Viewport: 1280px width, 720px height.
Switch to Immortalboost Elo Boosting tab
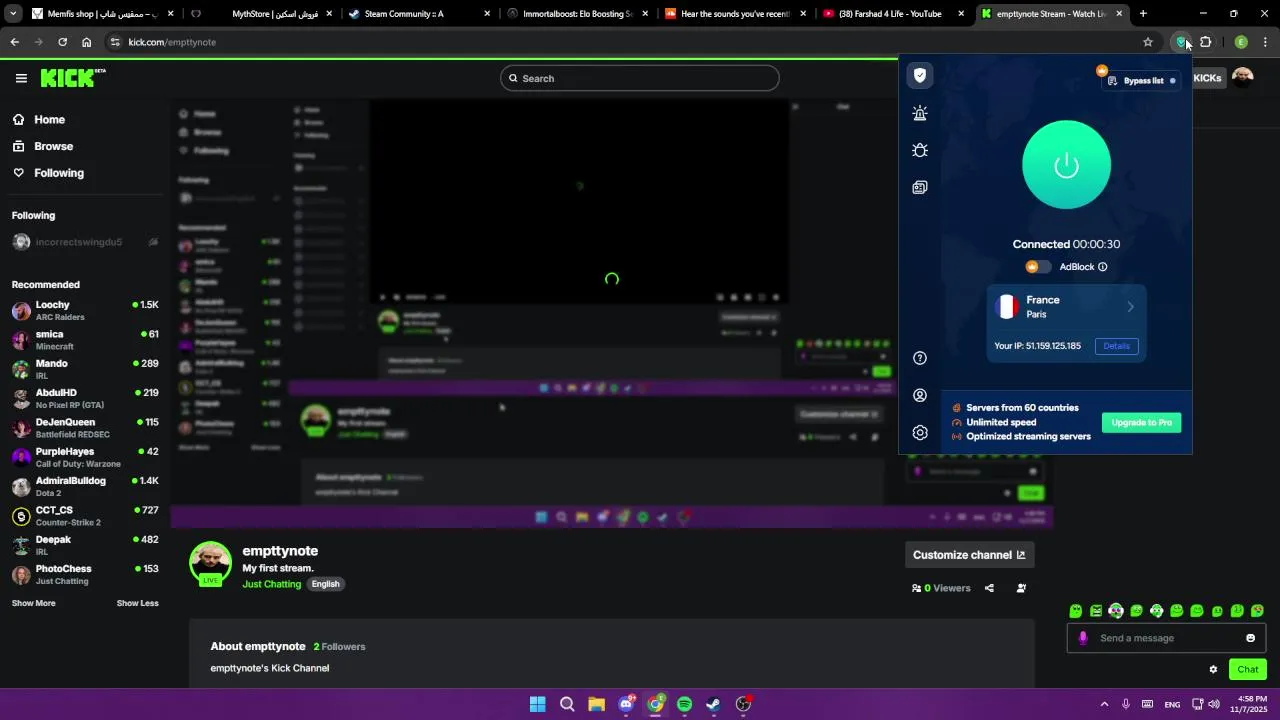[x=578, y=14]
